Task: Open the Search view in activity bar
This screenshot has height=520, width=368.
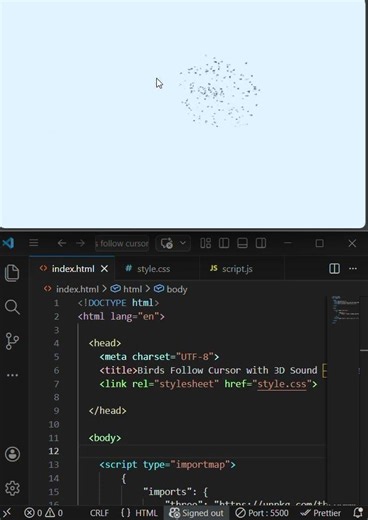Action: [12, 307]
